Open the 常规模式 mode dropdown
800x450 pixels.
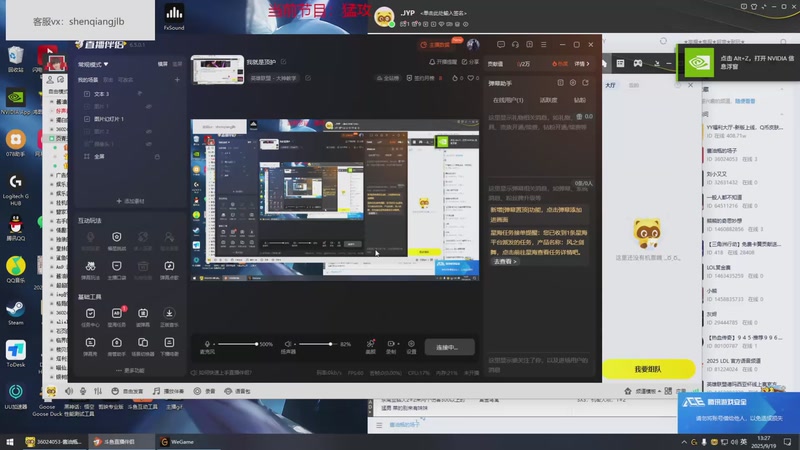pos(93,64)
